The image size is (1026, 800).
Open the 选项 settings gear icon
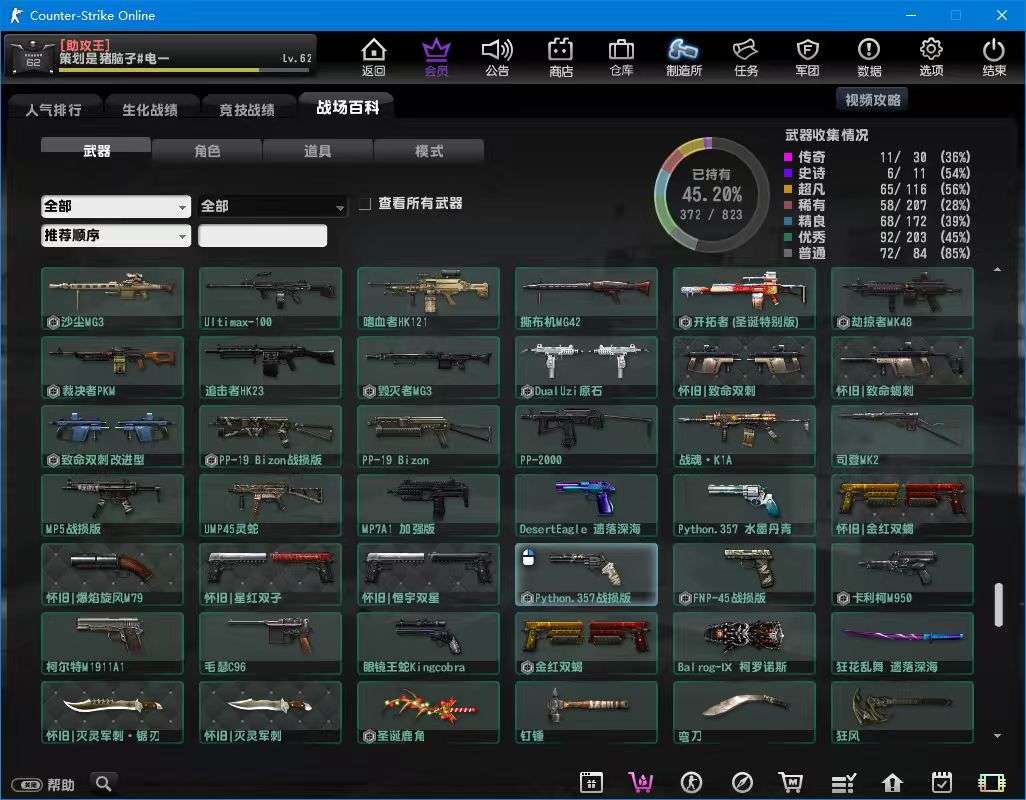(931, 57)
